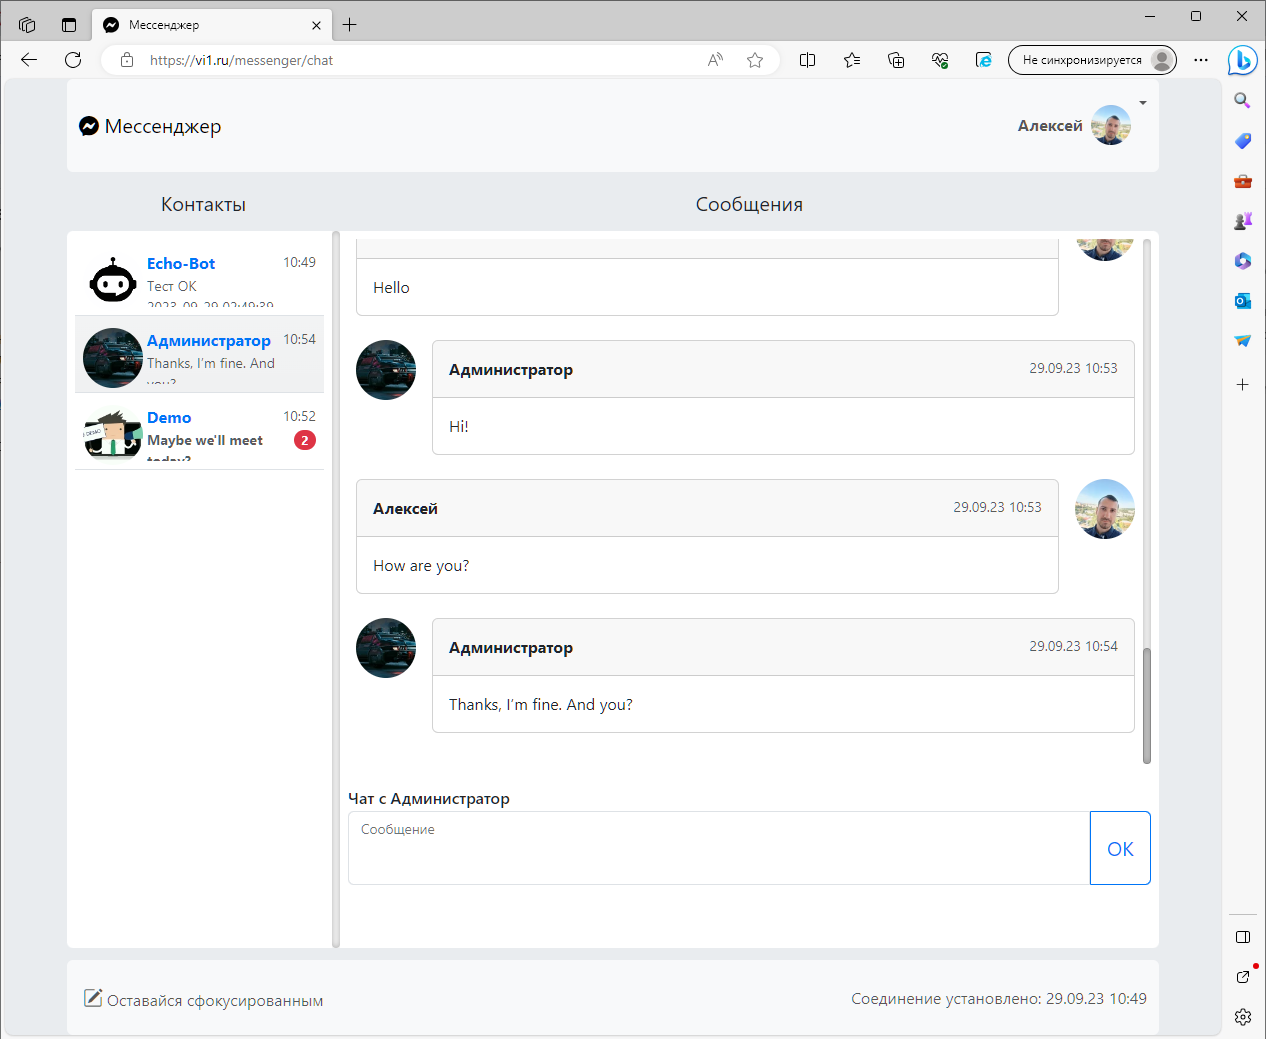
Task: Expand the account dropdown arrow near Алексей
Action: pyautogui.click(x=1142, y=101)
